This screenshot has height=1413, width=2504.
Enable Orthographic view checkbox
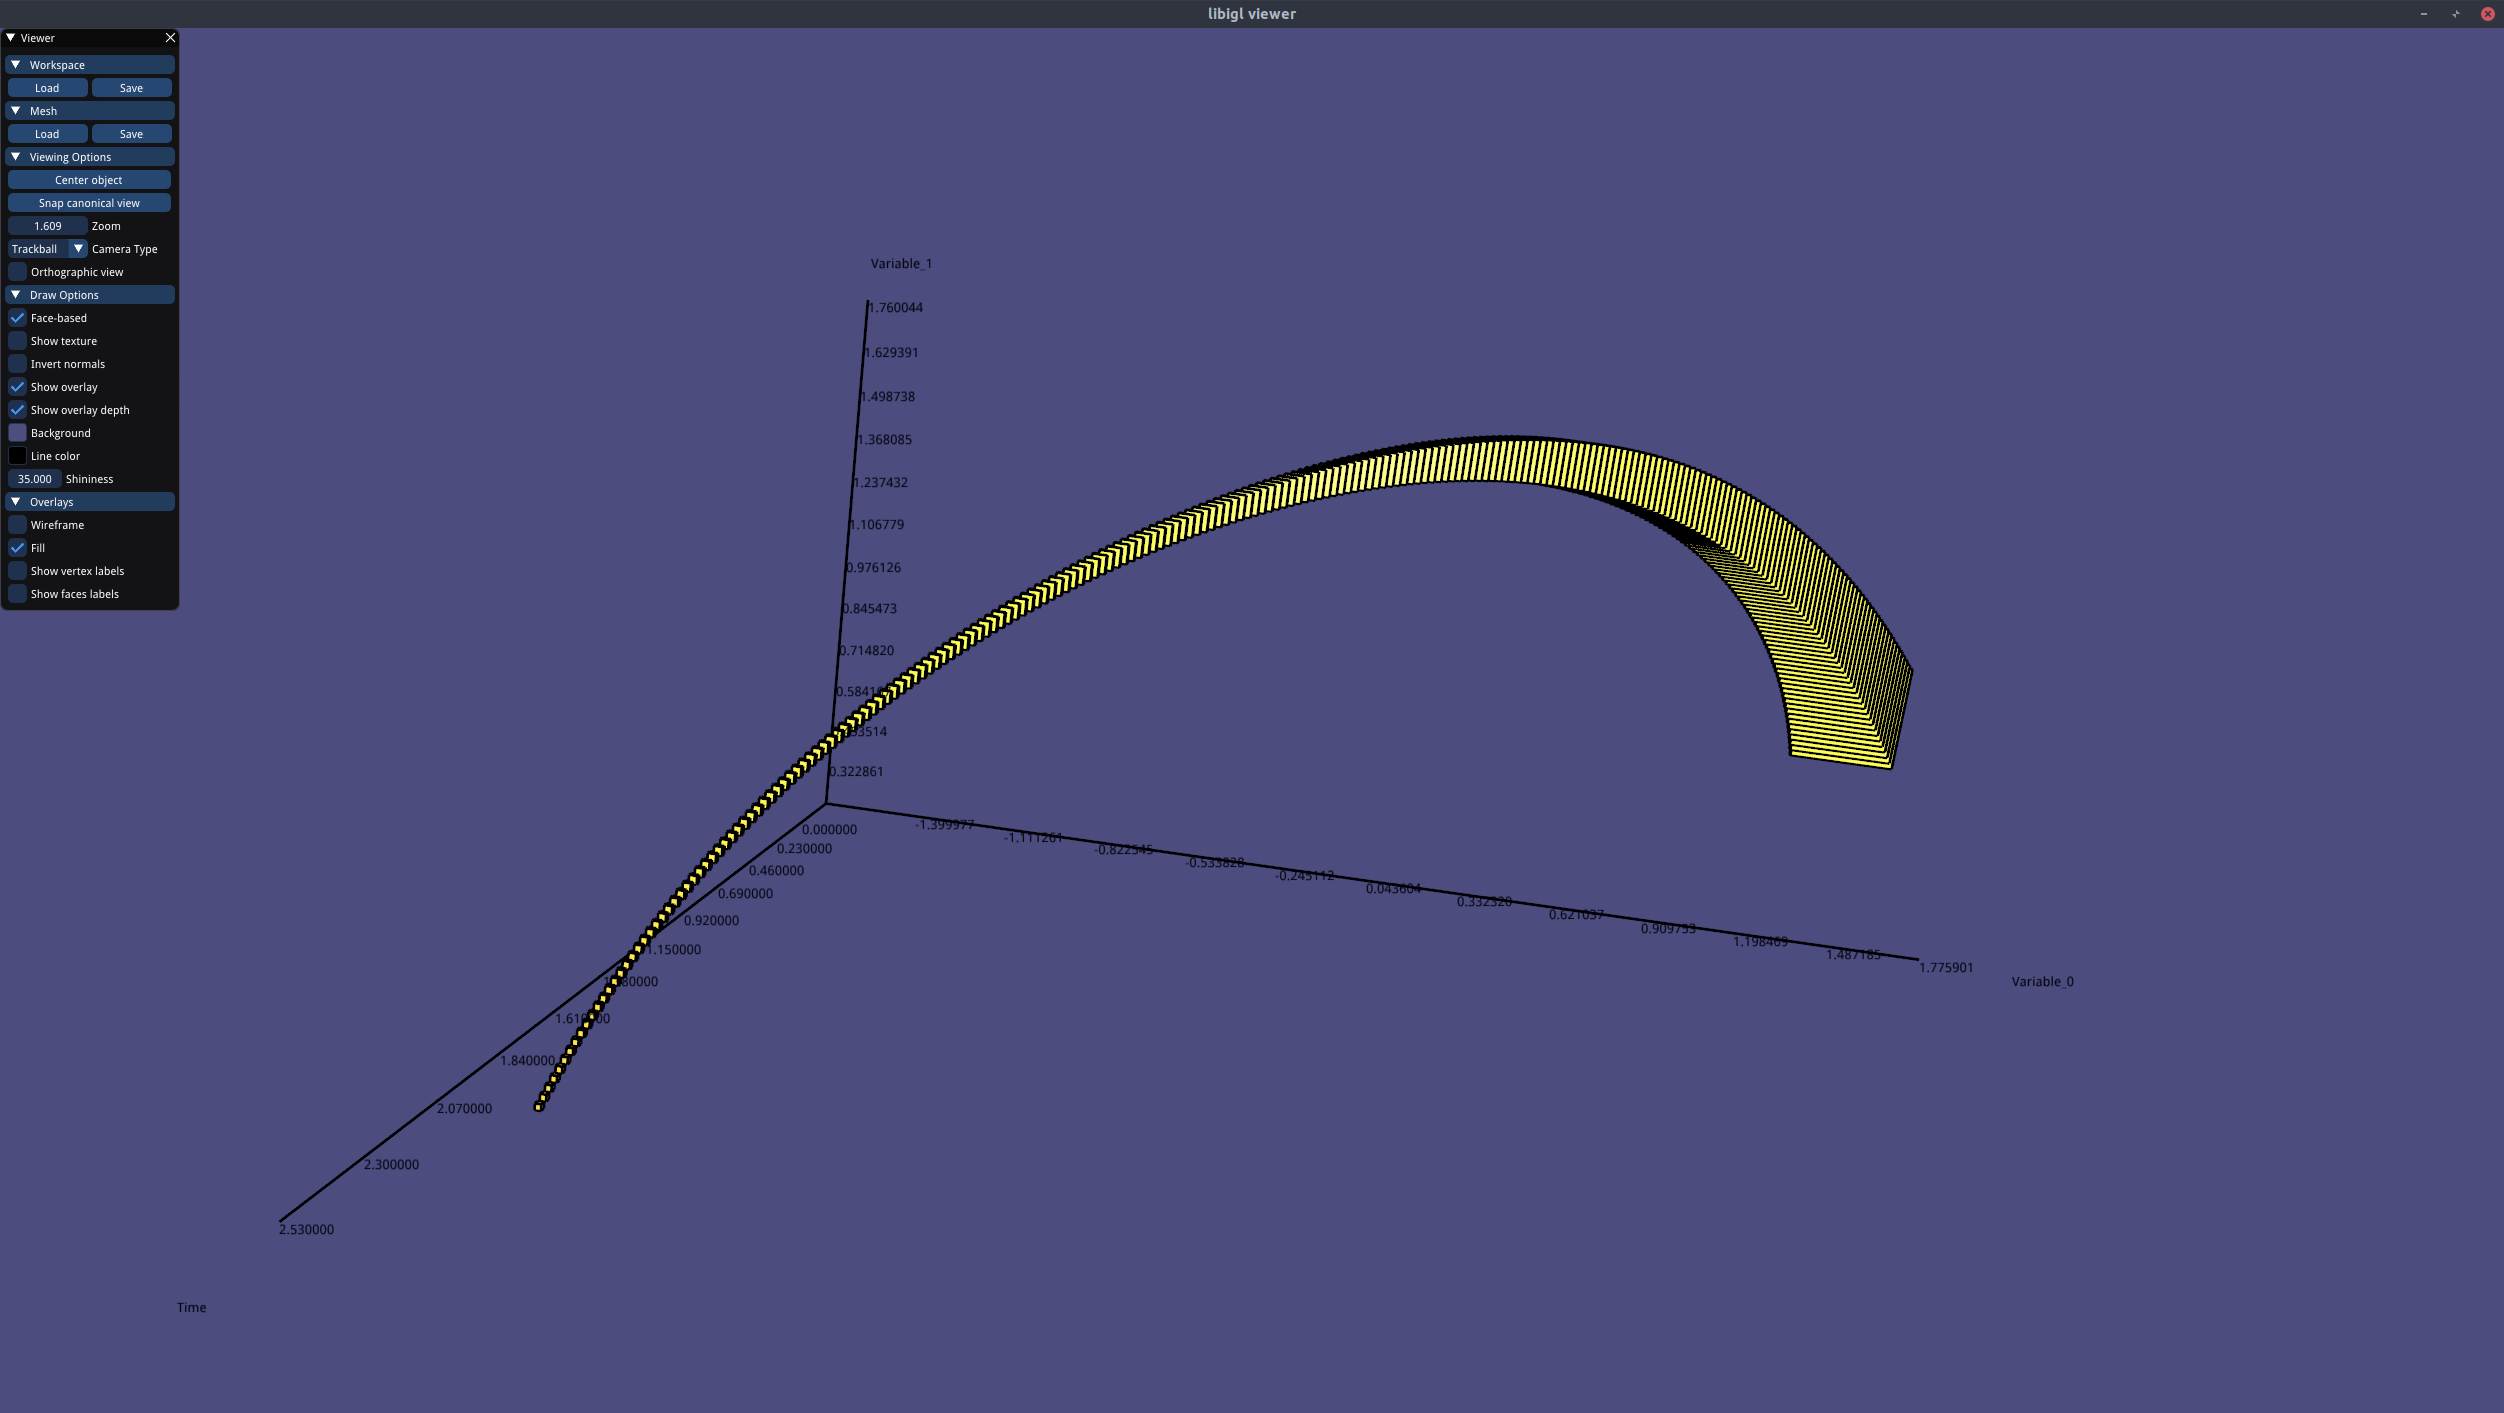point(18,272)
